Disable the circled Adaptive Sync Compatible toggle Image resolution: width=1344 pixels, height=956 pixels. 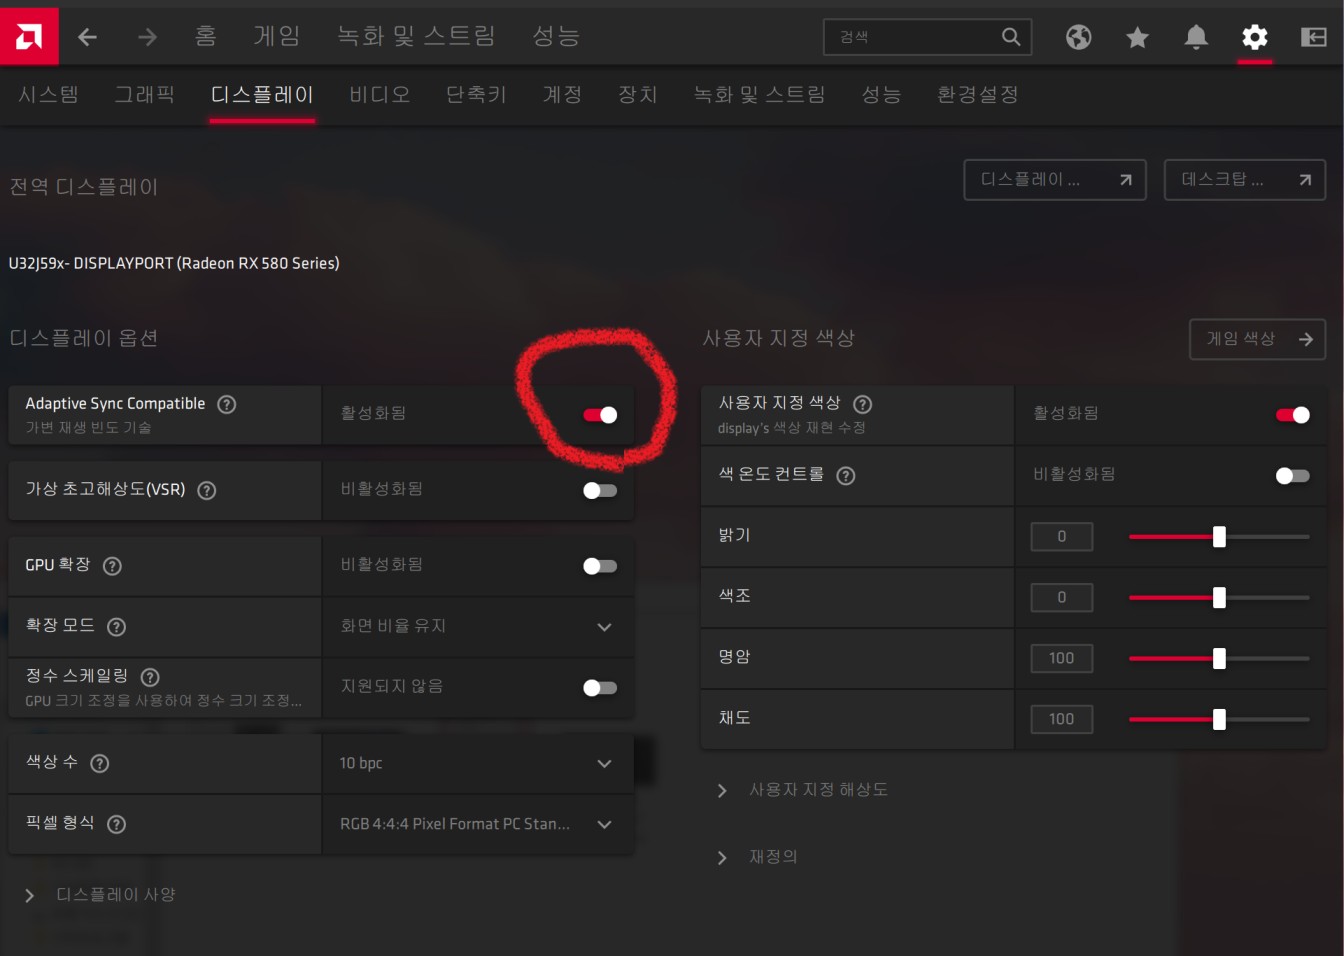(x=600, y=415)
